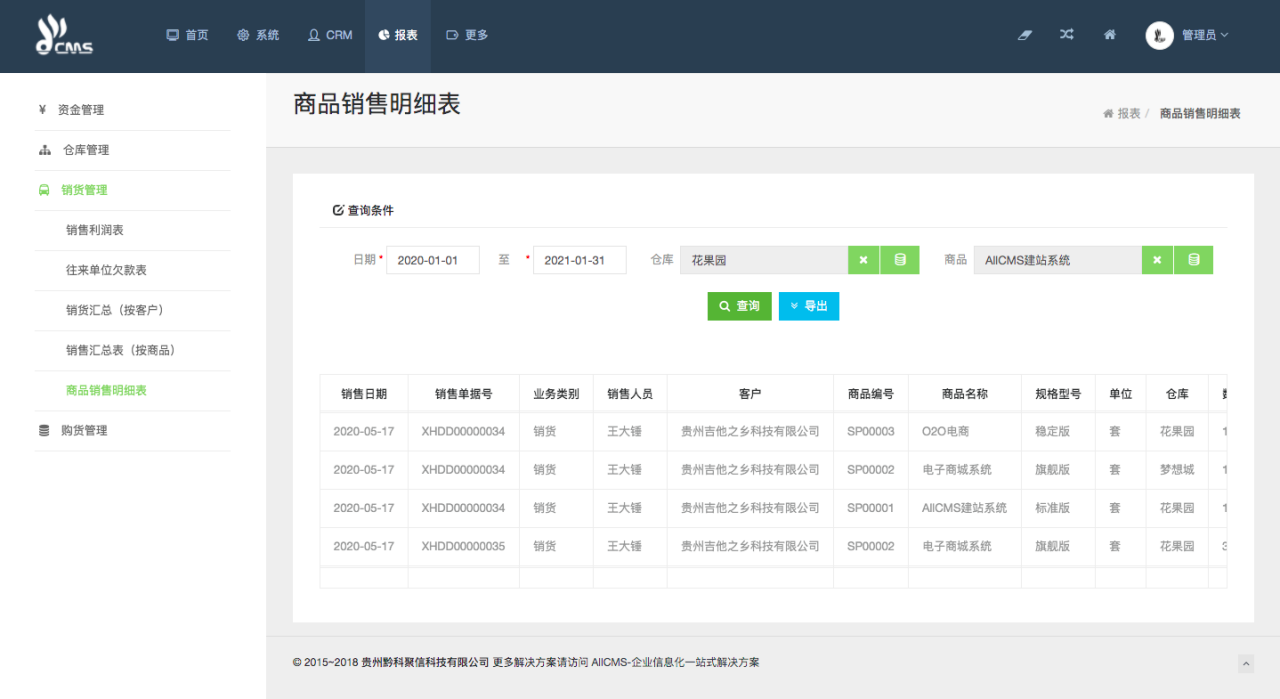This screenshot has width=1280, height=699.
Task: Click the home icon in top bar
Action: coord(1110,35)
